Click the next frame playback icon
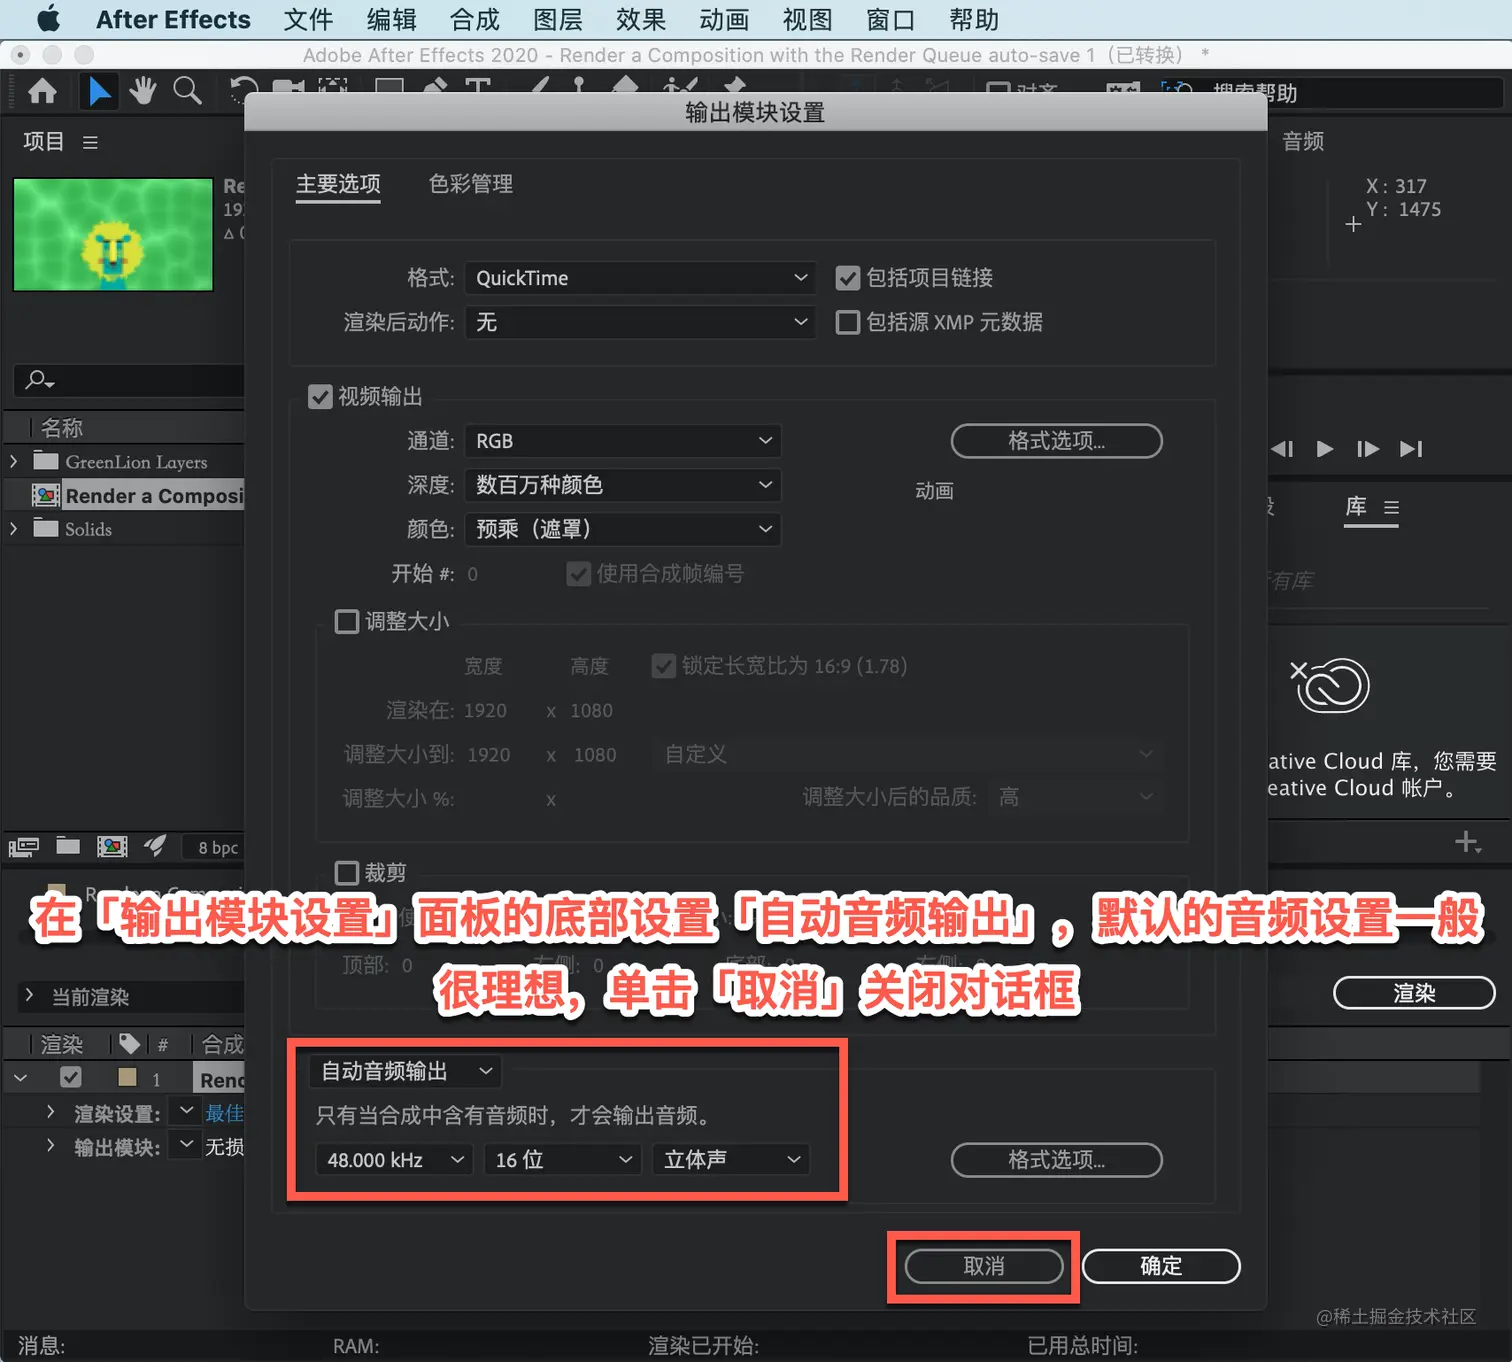Viewport: 1512px width, 1362px height. (1368, 449)
